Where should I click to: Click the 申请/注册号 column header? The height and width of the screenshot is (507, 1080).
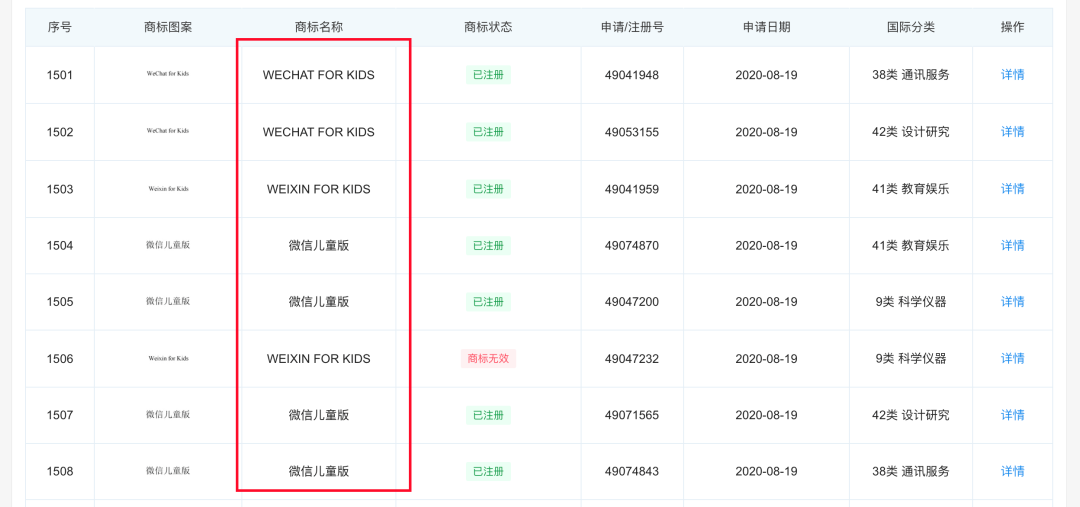tap(632, 28)
